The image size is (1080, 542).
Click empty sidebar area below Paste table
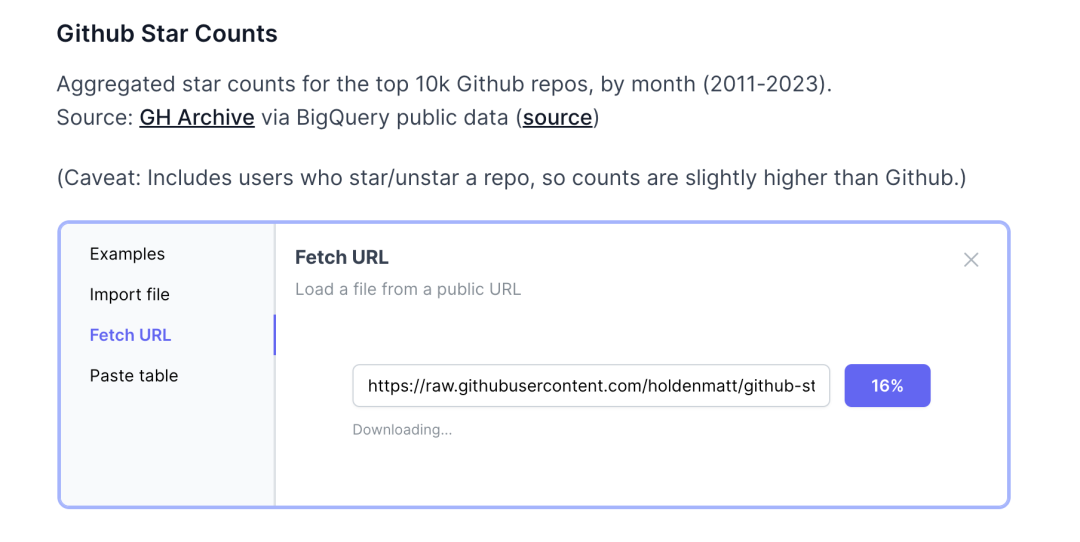point(165,450)
